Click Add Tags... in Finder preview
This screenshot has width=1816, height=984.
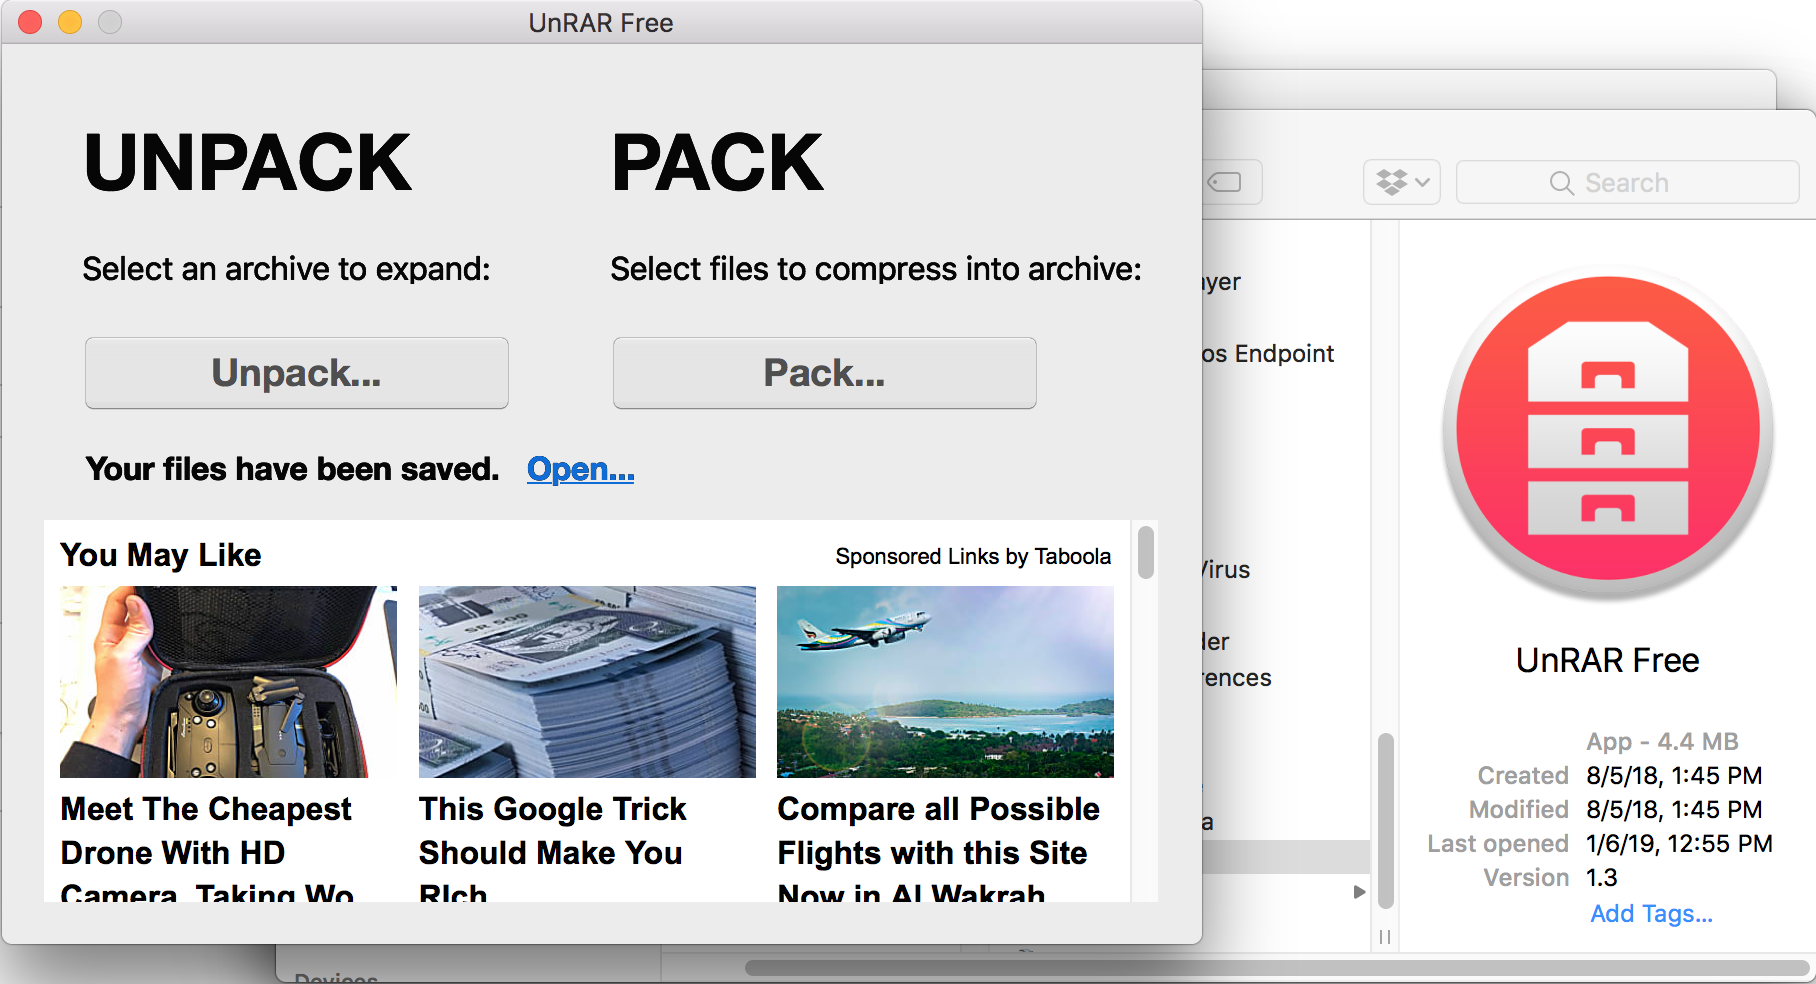point(1651,914)
